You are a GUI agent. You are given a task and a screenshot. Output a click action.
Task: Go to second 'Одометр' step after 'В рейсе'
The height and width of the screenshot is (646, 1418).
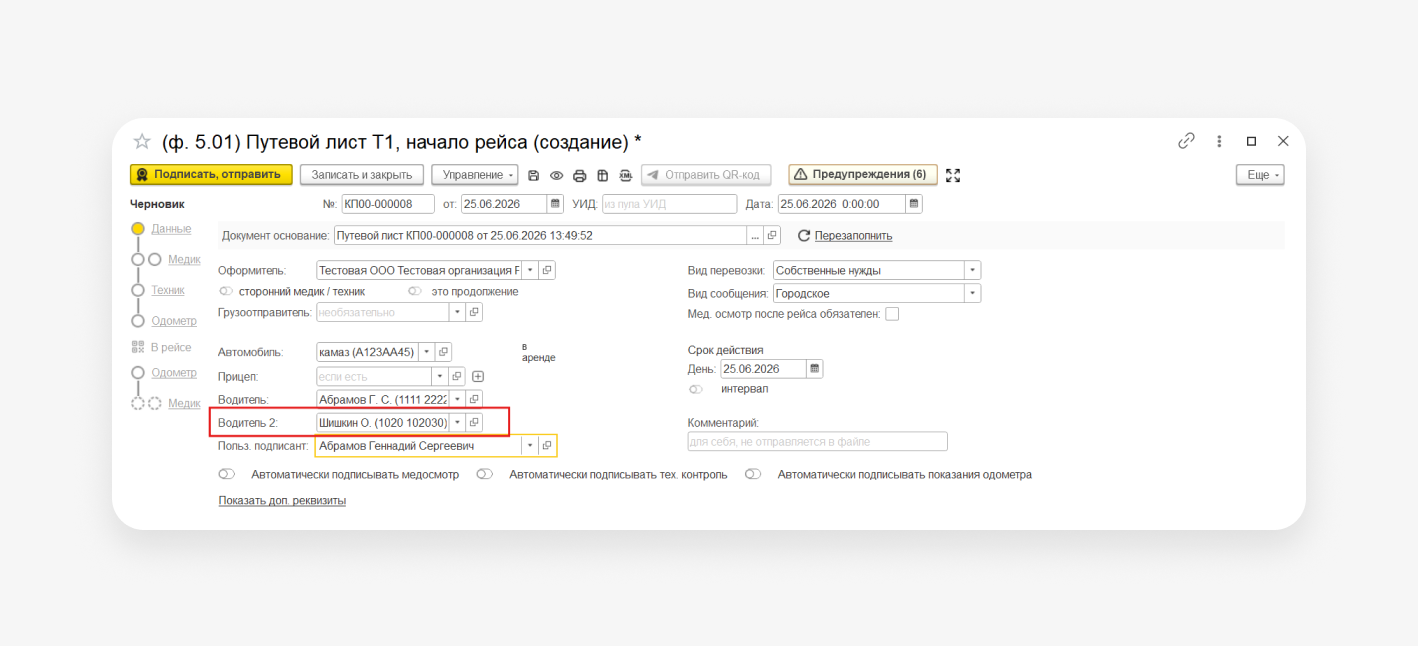click(174, 372)
